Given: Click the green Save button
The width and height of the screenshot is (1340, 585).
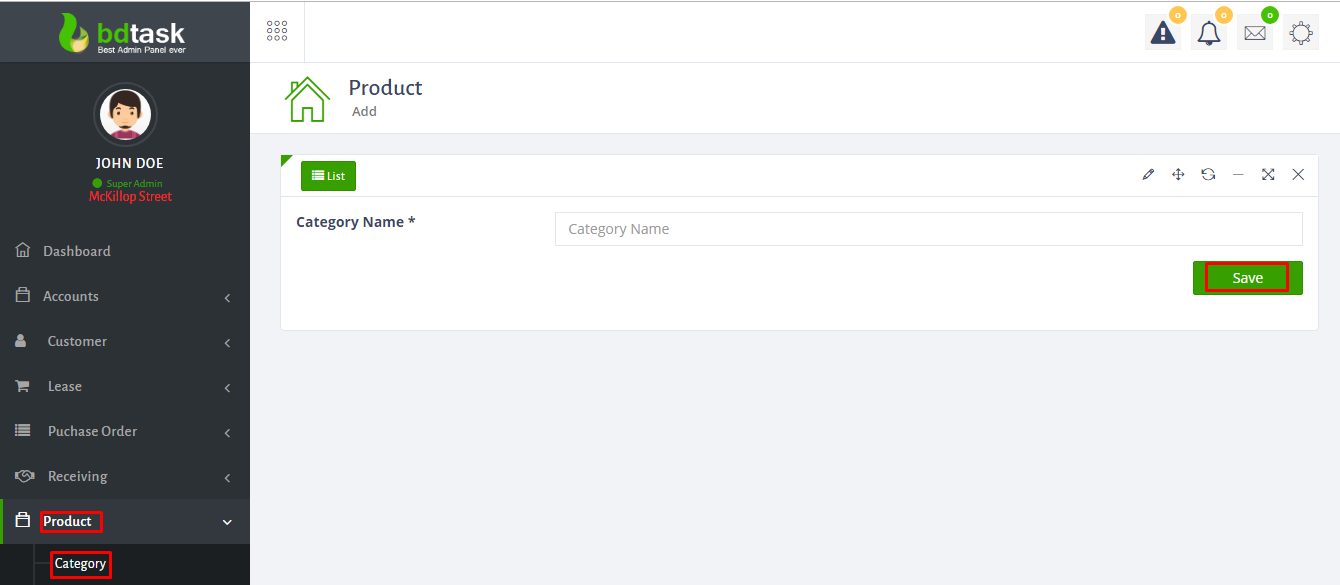Looking at the screenshot, I should [1247, 278].
